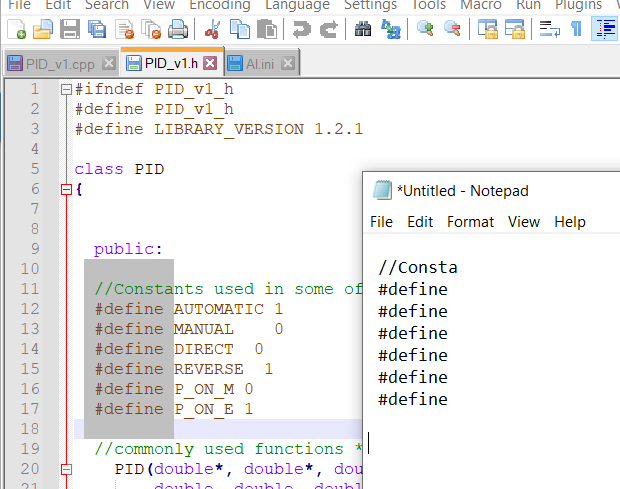Paste using the clipboard icon
620x489 pixels.
(x=267, y=30)
